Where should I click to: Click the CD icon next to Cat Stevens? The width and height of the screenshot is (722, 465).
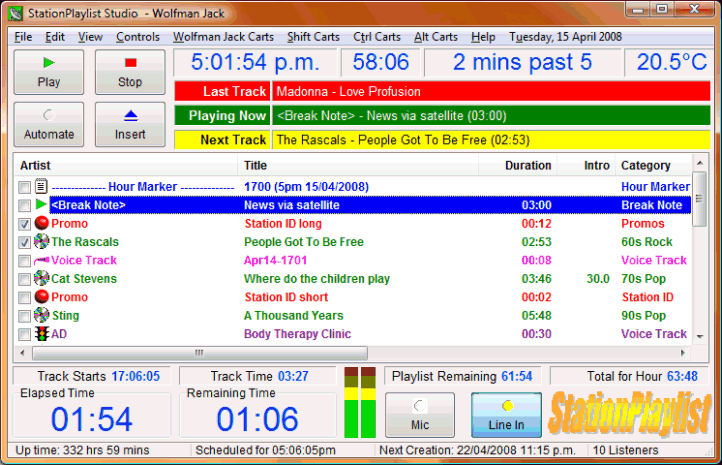41,278
